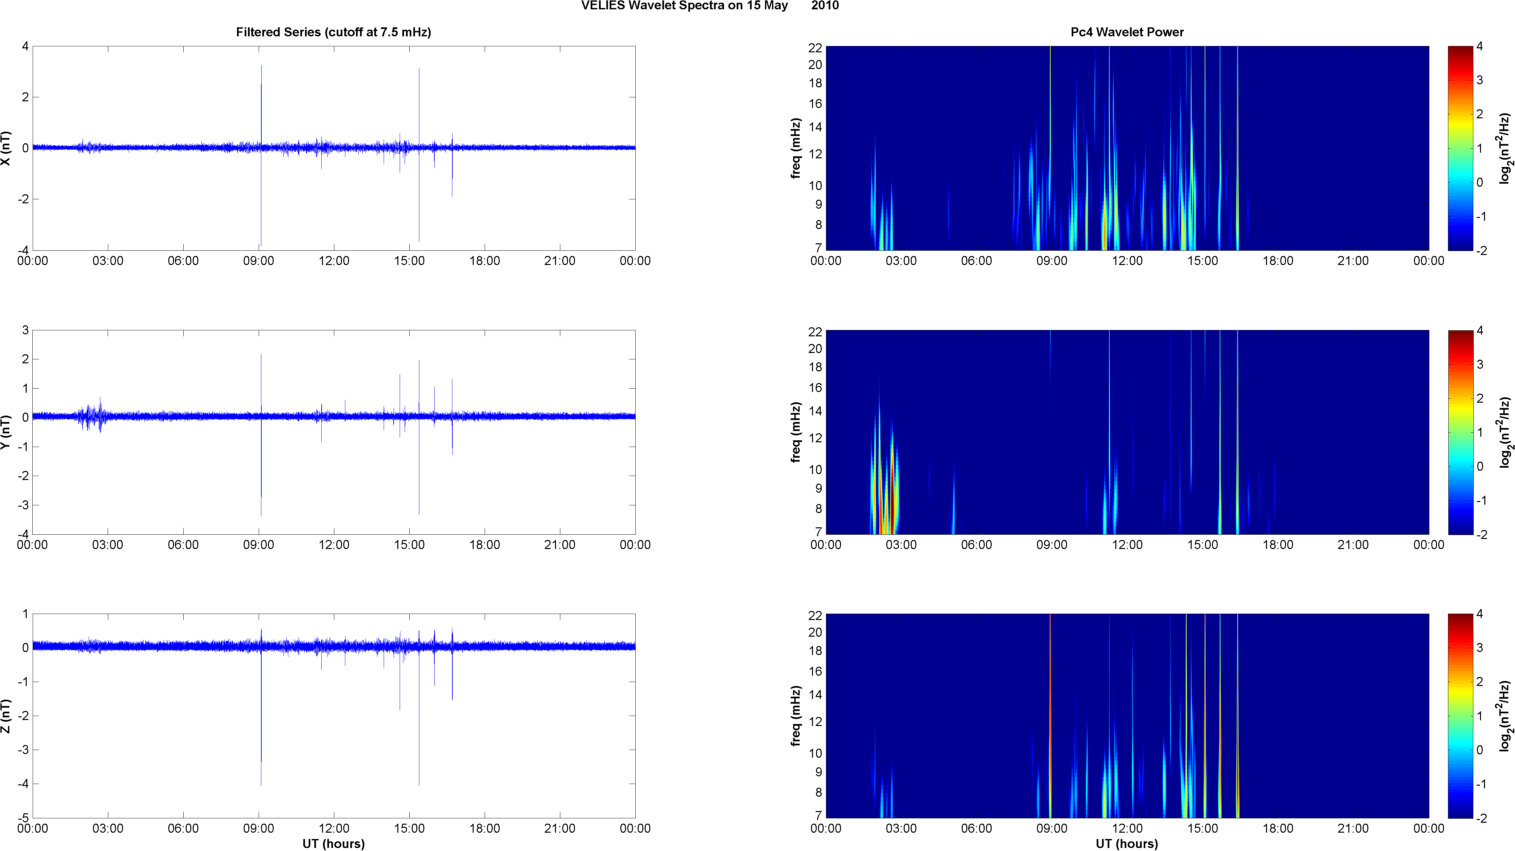Click the Pc4 Wavelet Power title

1127,32
